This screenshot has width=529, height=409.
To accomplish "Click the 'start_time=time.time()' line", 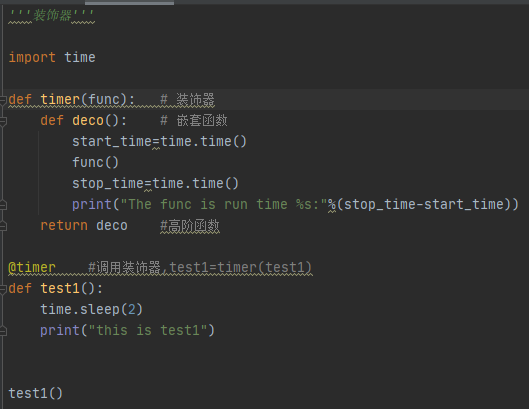I will point(159,141).
